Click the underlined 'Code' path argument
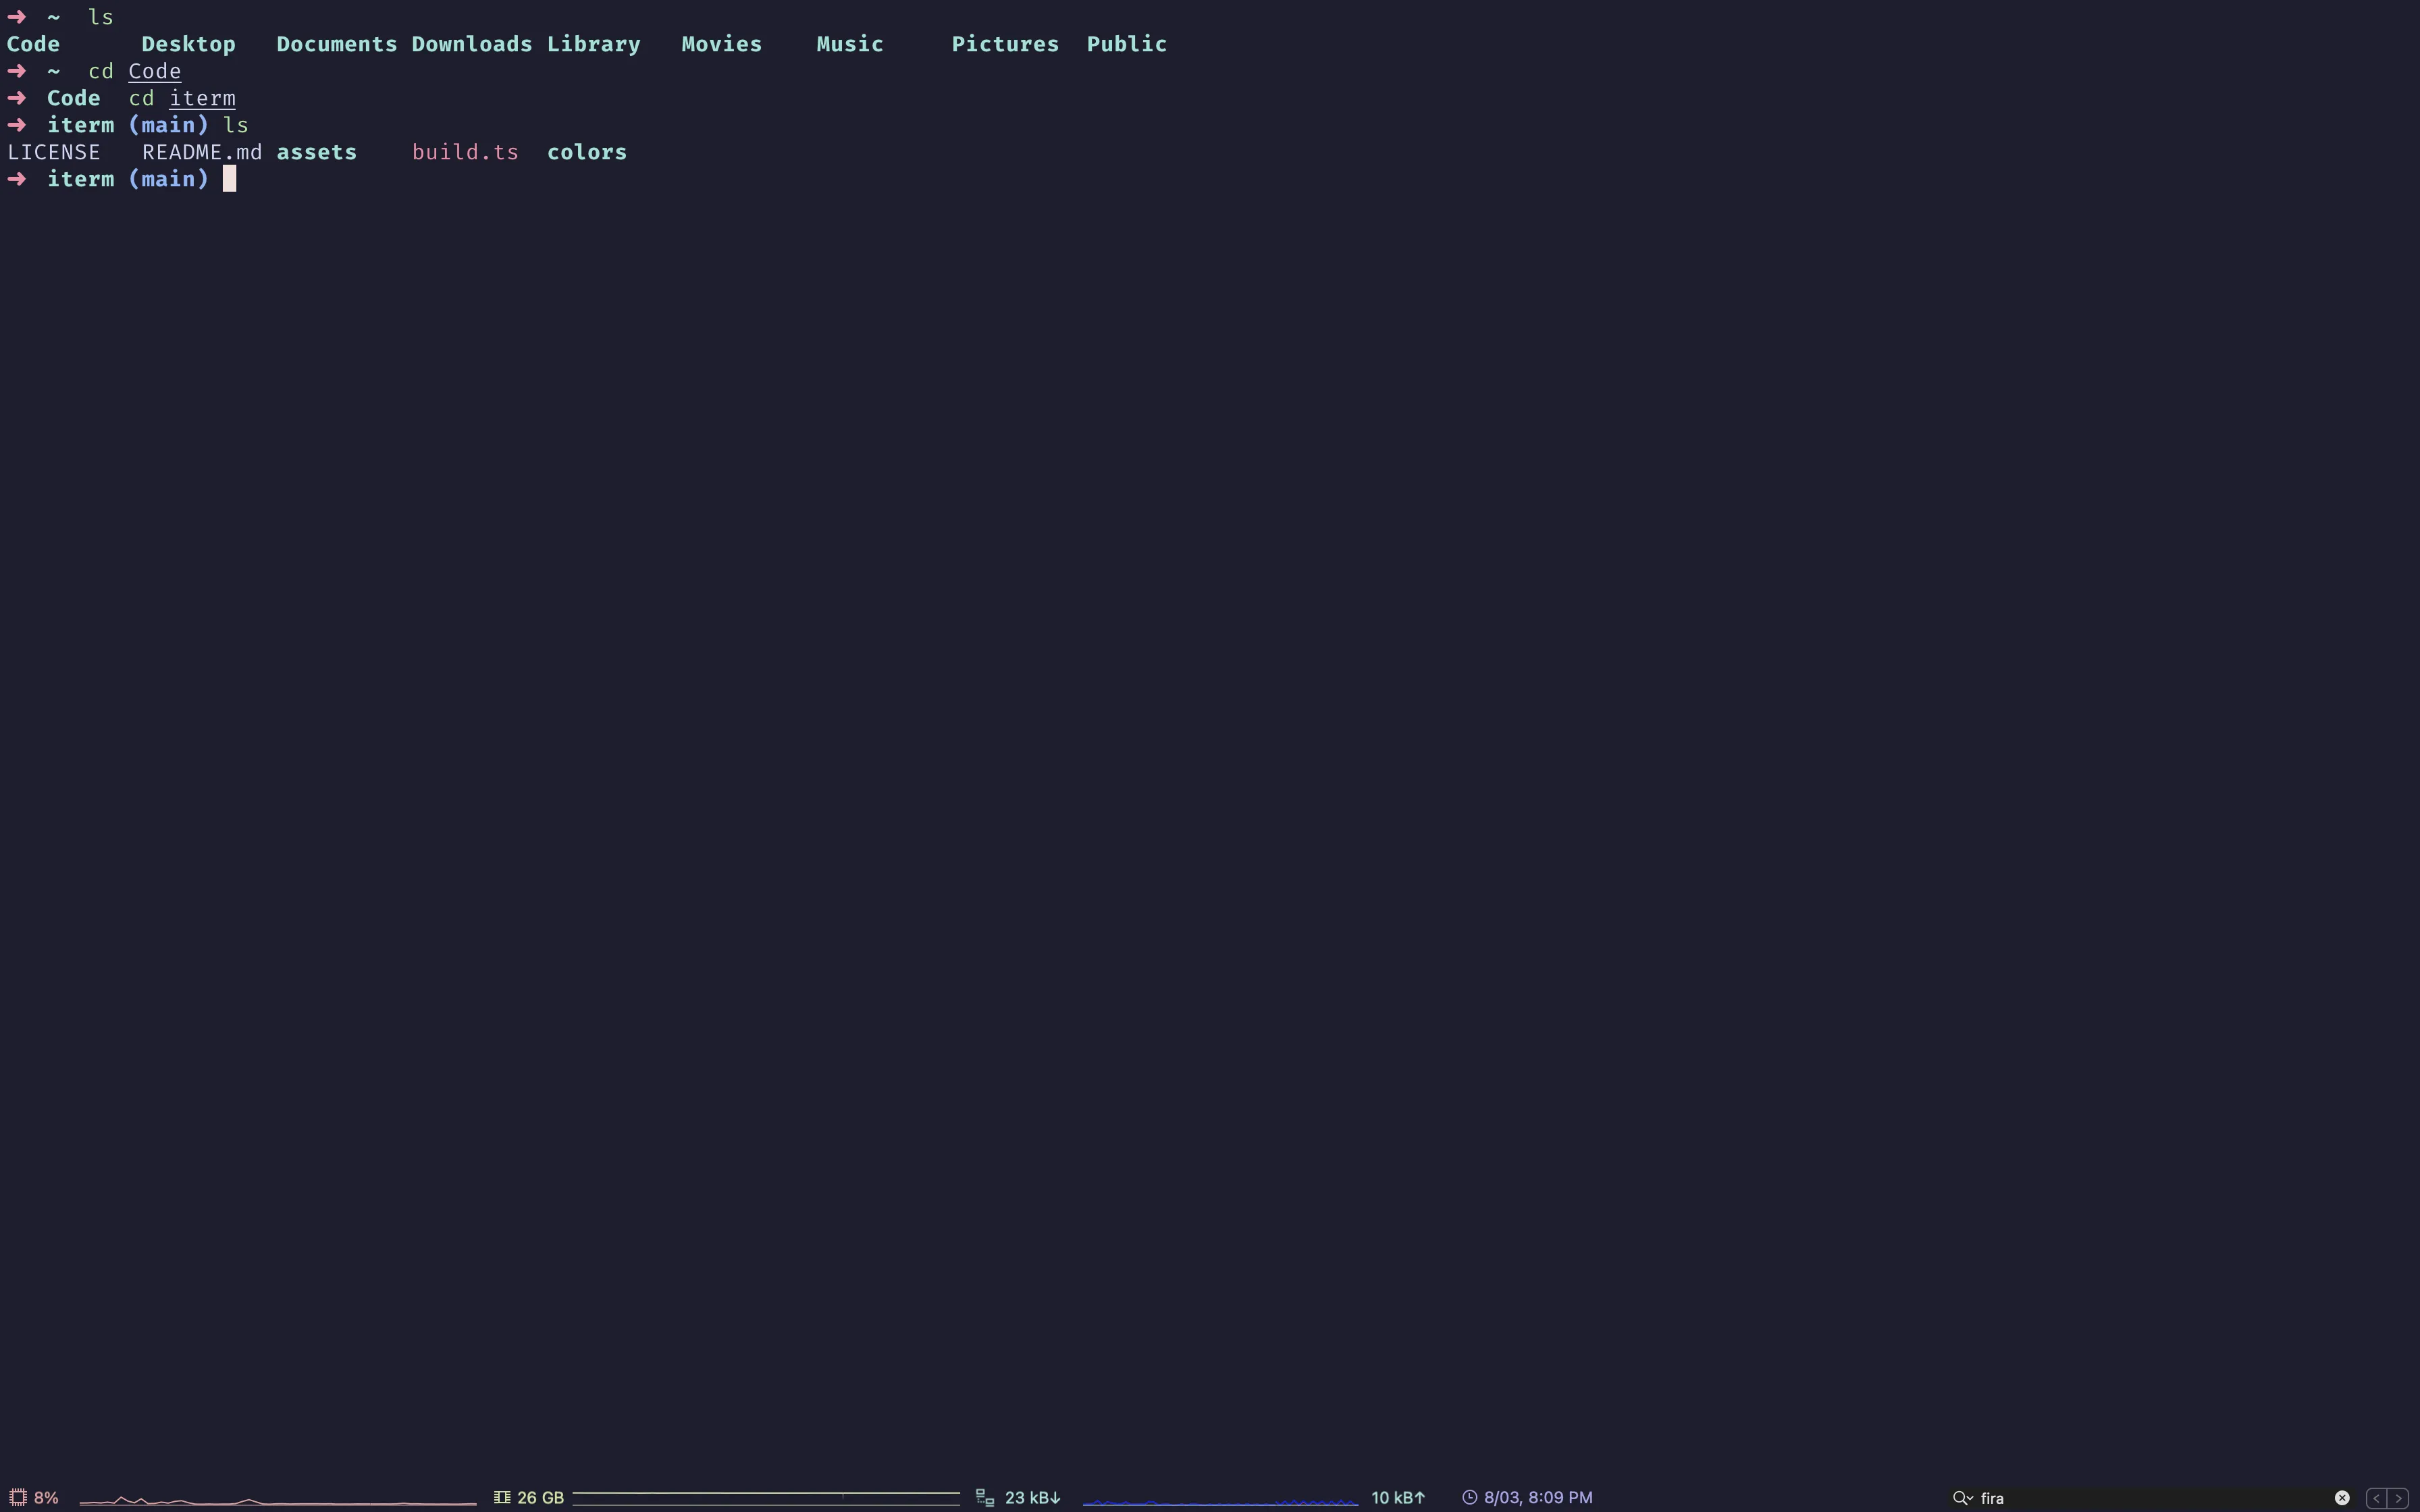The width and height of the screenshot is (2420, 1512). [154, 71]
